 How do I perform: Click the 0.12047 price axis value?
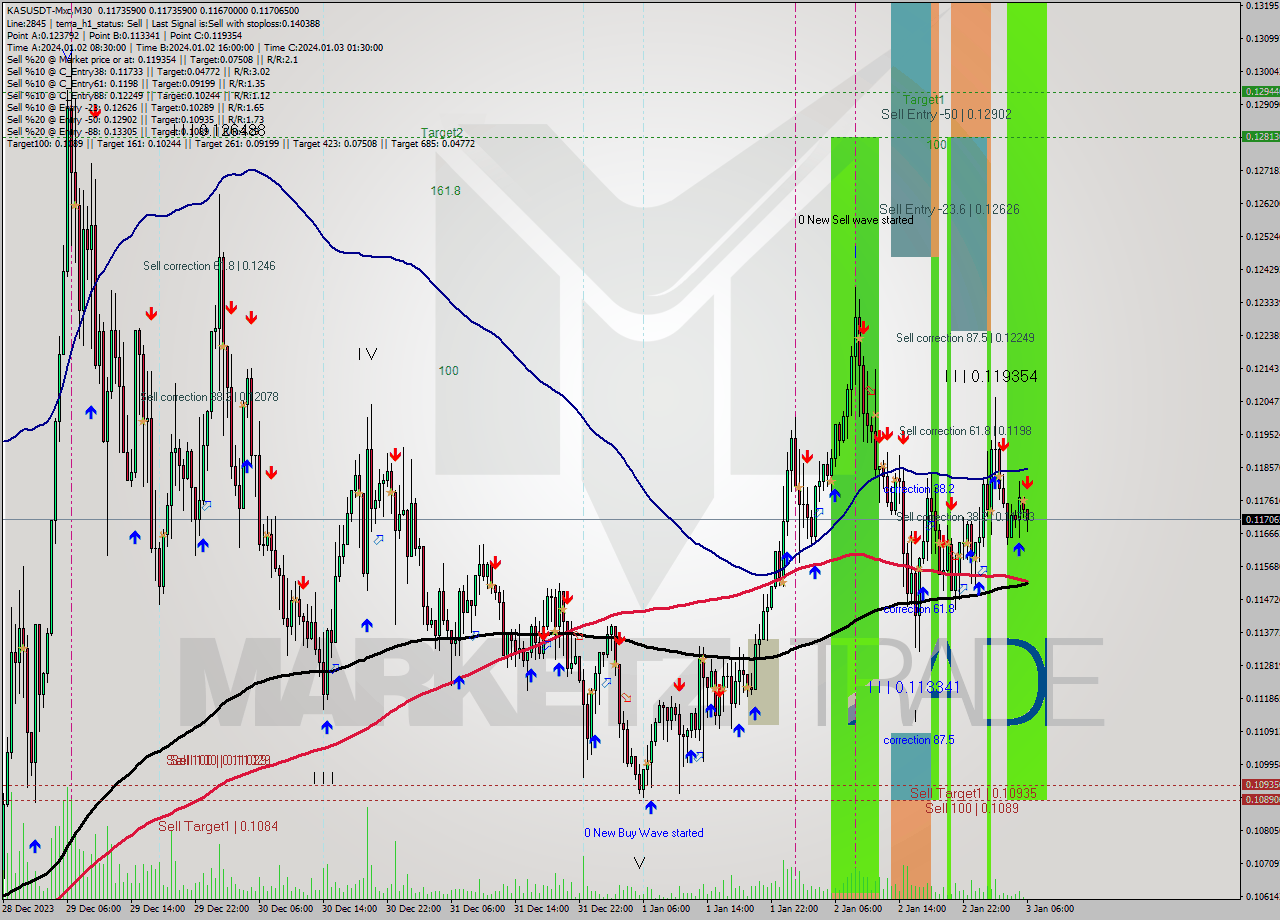point(1262,402)
